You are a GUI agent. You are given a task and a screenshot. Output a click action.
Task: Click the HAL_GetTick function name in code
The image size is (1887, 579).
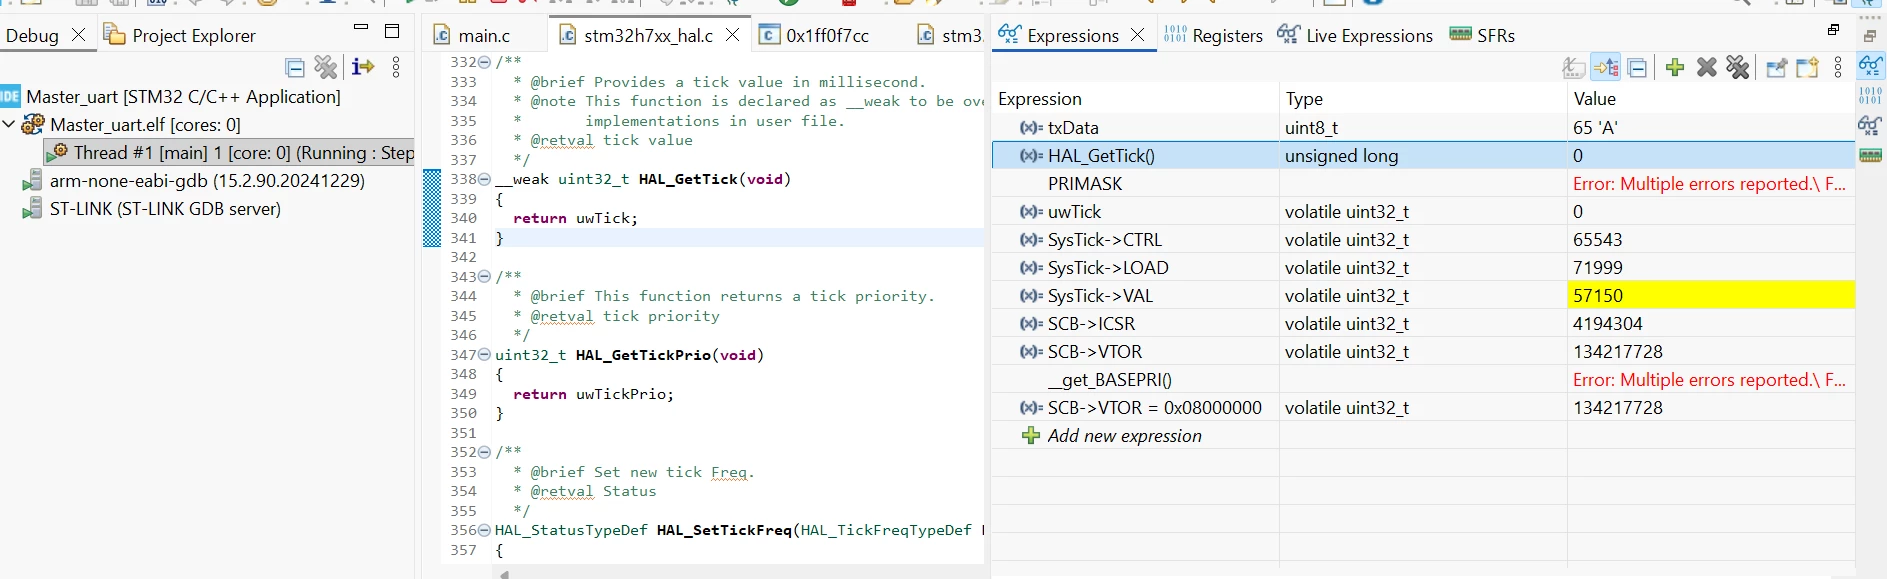coord(688,179)
